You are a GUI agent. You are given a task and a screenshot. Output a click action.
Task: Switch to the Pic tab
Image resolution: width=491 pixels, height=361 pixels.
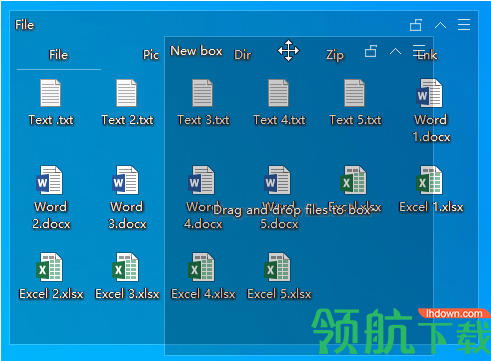(151, 55)
